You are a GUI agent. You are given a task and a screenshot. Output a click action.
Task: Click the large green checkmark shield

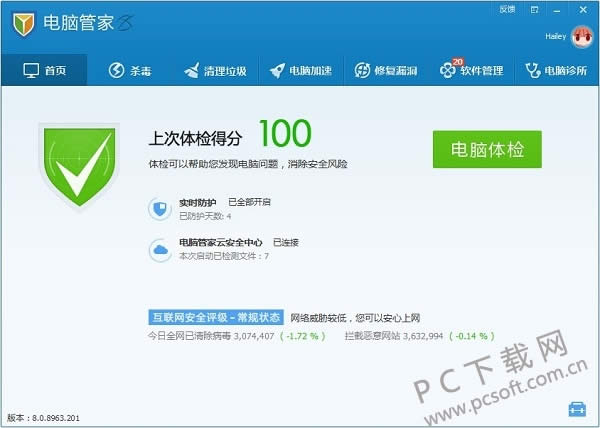point(79,166)
